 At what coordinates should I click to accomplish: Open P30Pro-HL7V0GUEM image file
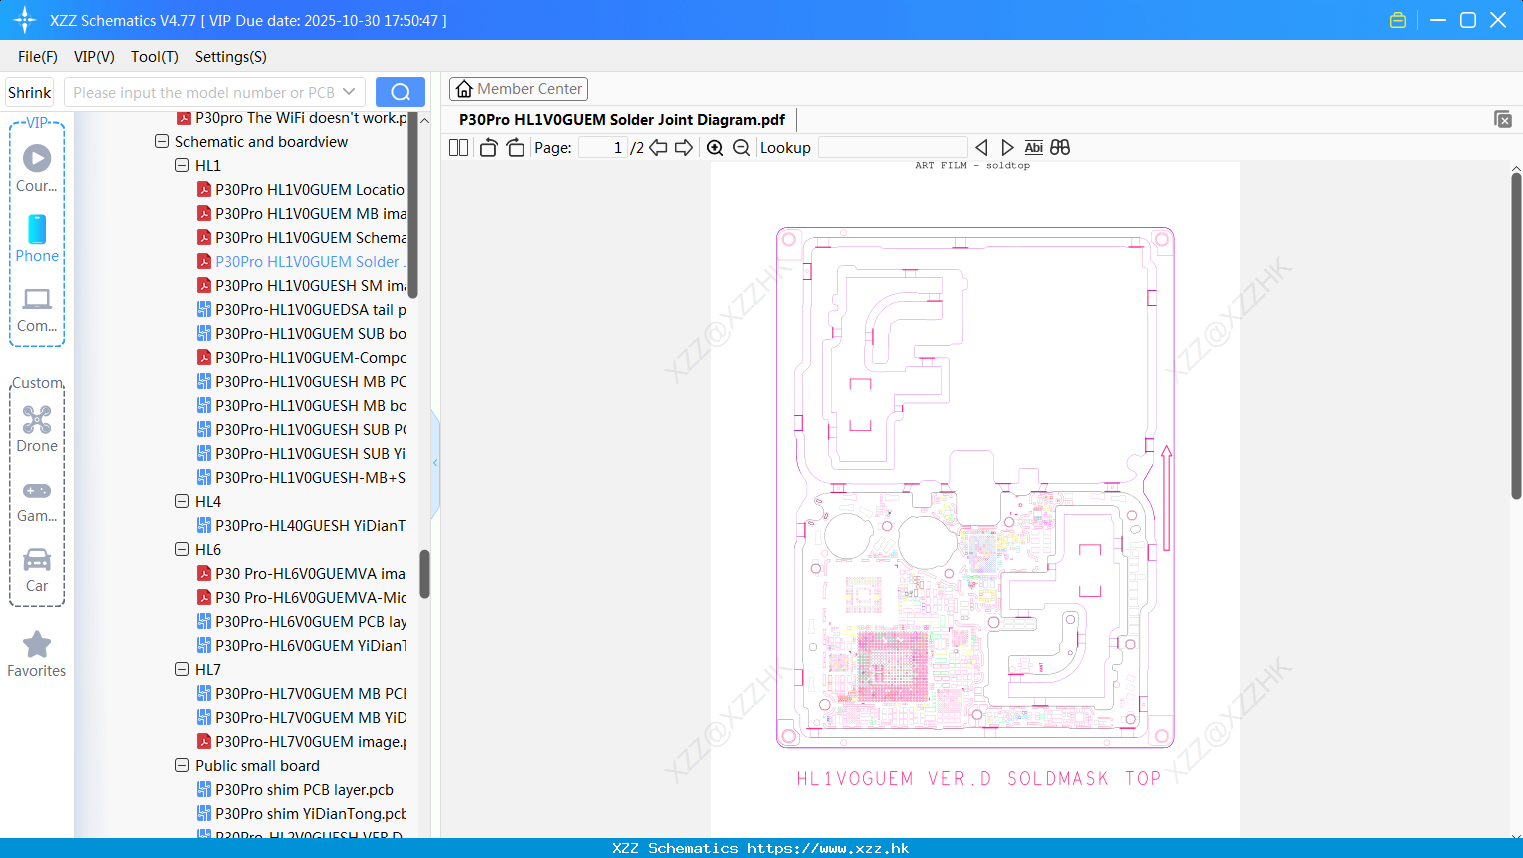coord(301,742)
